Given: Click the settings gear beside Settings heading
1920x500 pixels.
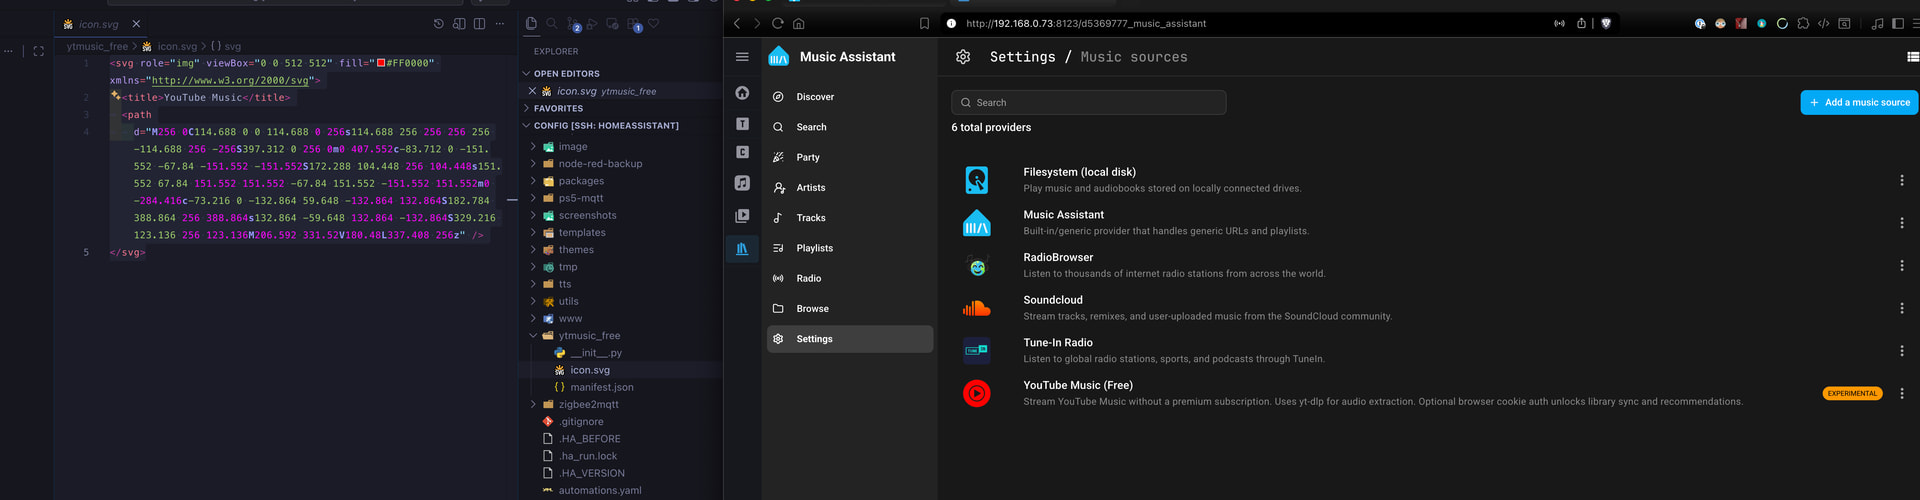Looking at the screenshot, I should point(963,57).
